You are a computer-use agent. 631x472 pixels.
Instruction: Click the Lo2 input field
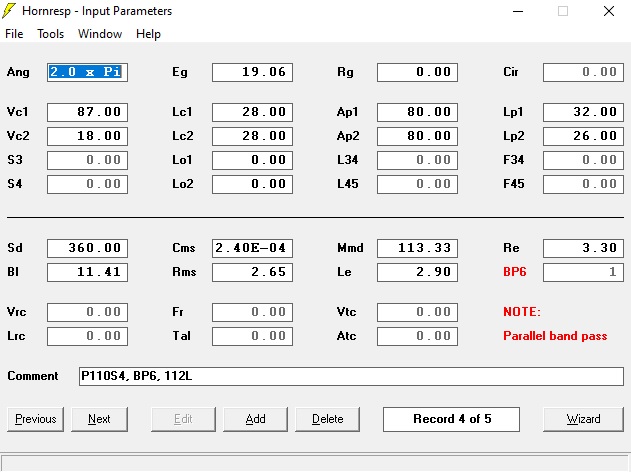[252, 184]
